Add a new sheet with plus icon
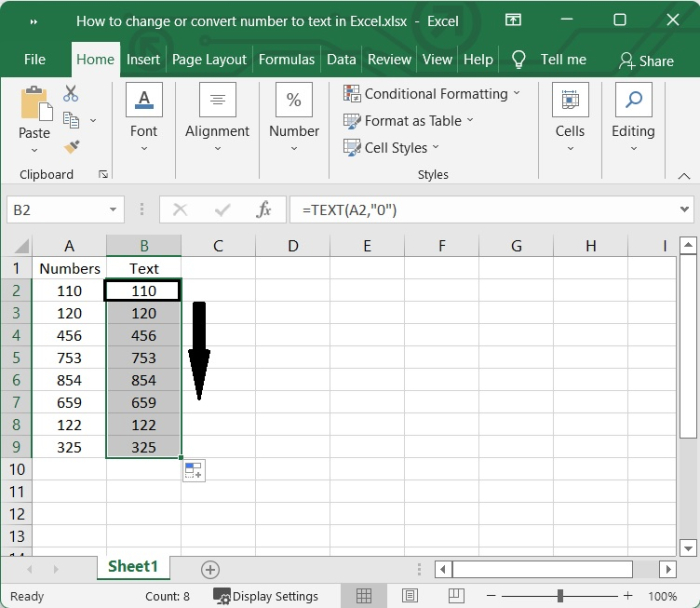 tap(210, 569)
